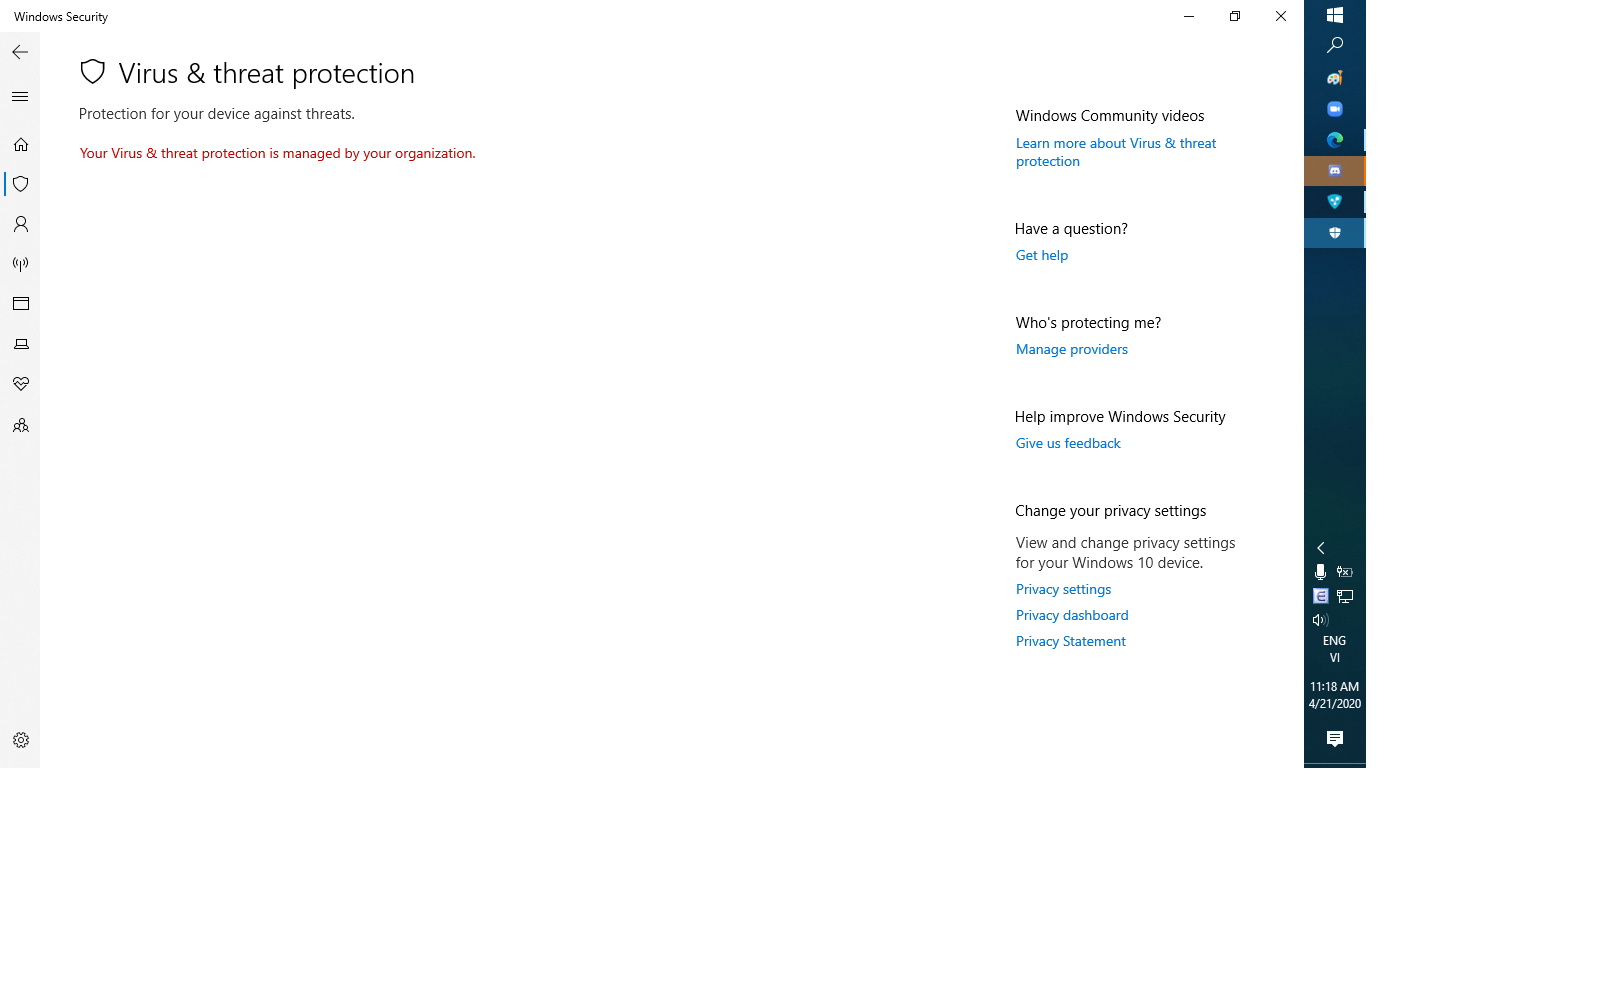Open App & browser control in the sidebar
The width and height of the screenshot is (1606, 994).
(x=20, y=304)
